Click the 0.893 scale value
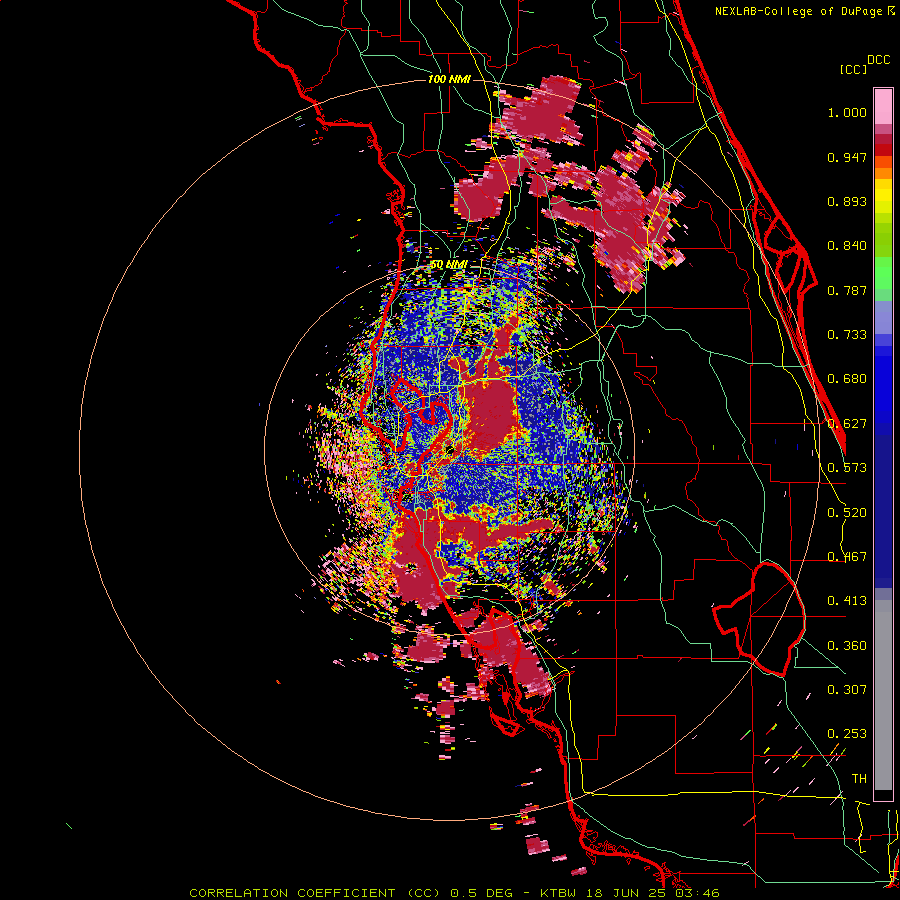Viewport: 900px width, 900px height. 847,201
